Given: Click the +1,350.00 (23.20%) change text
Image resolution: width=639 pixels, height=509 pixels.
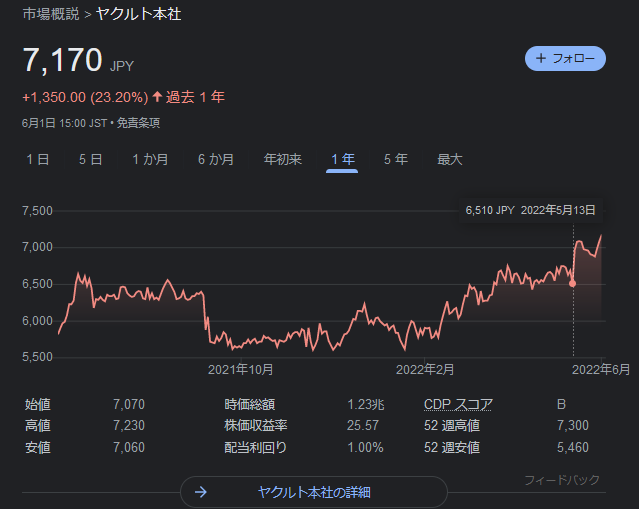Looking at the screenshot, I should tap(85, 97).
